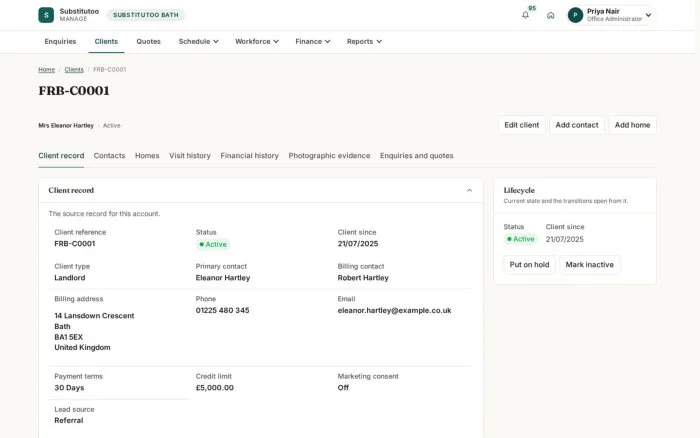This screenshot has height=438, width=700.
Task: Switch to the Homes tab
Action: point(147,156)
